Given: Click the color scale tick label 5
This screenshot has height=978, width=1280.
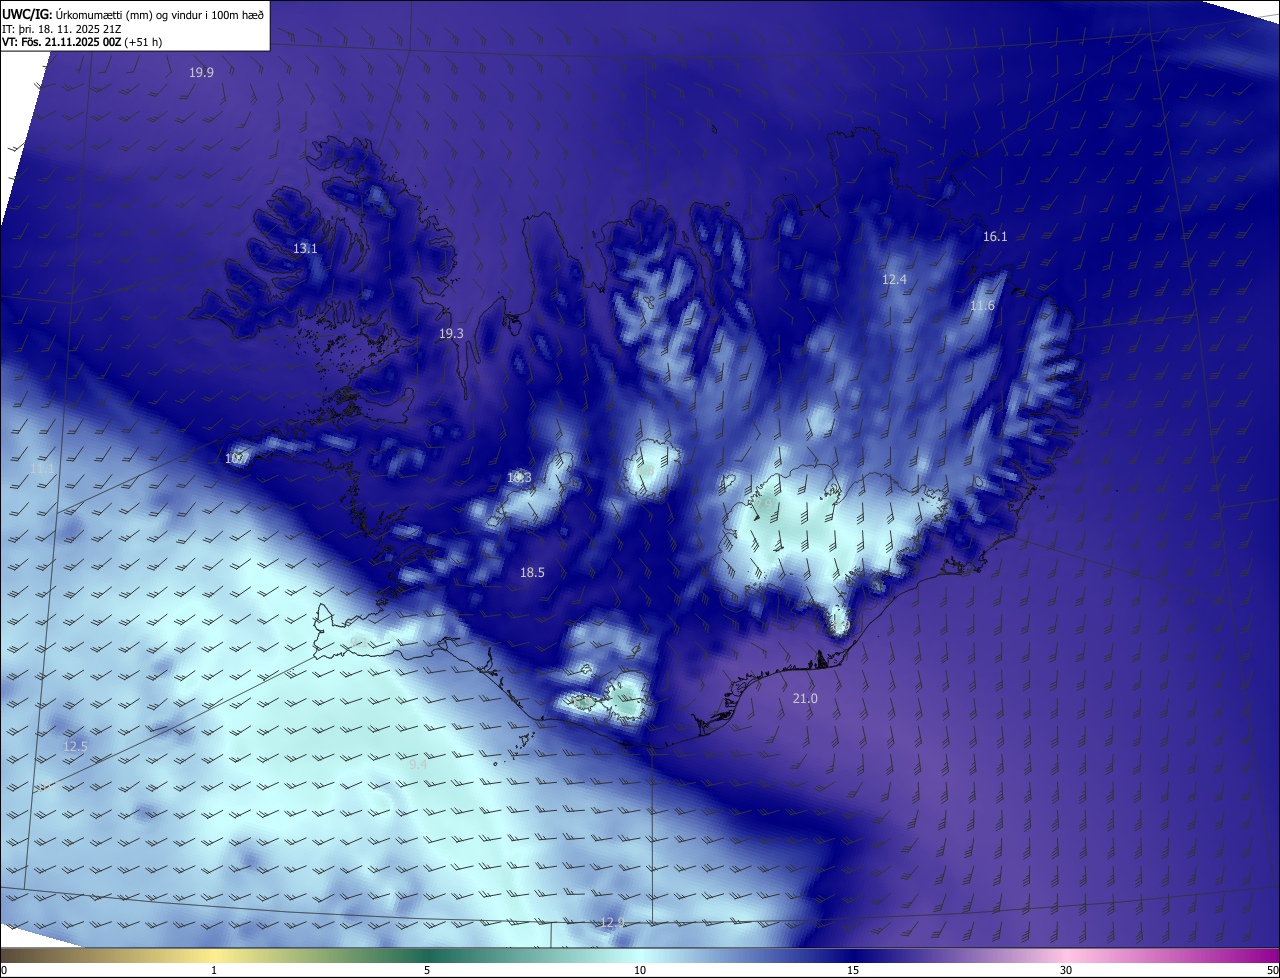Looking at the screenshot, I should [x=427, y=970].
